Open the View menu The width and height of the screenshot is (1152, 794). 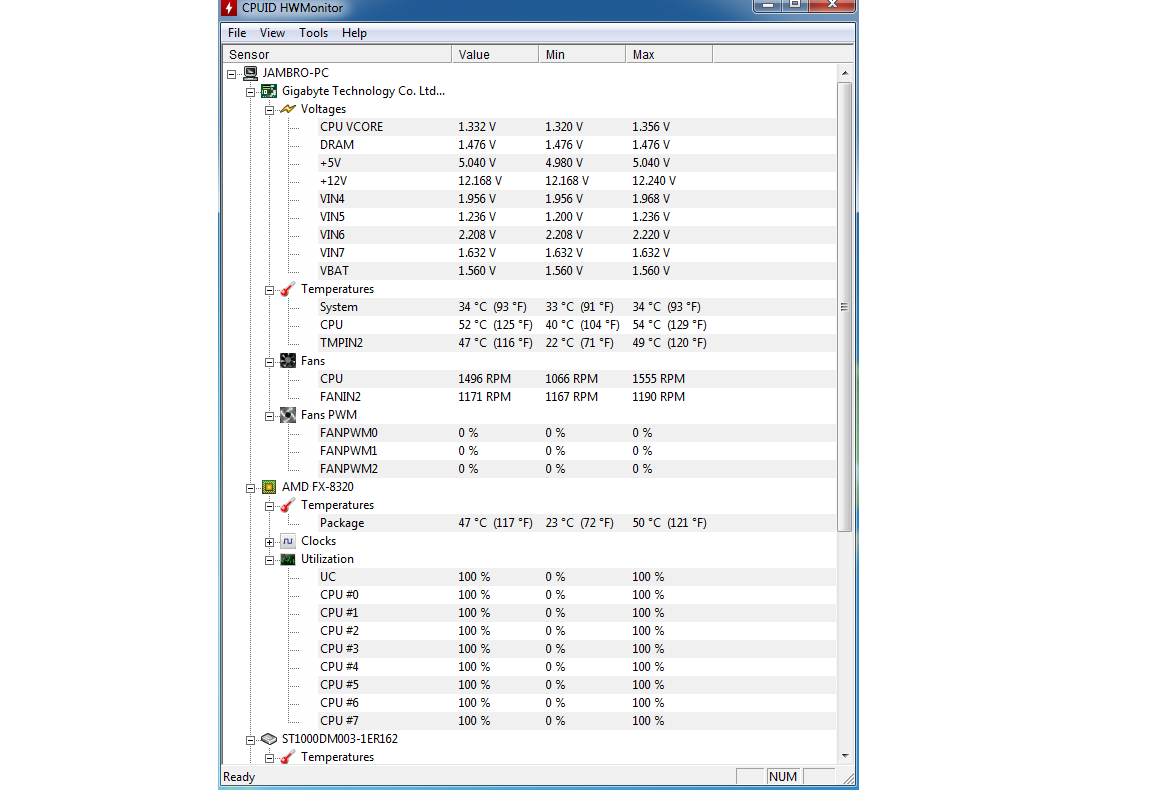pos(272,33)
